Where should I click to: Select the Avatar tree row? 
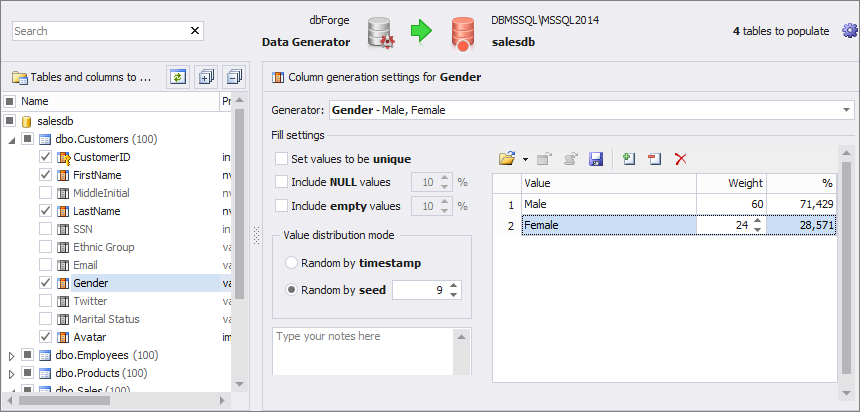coord(90,337)
